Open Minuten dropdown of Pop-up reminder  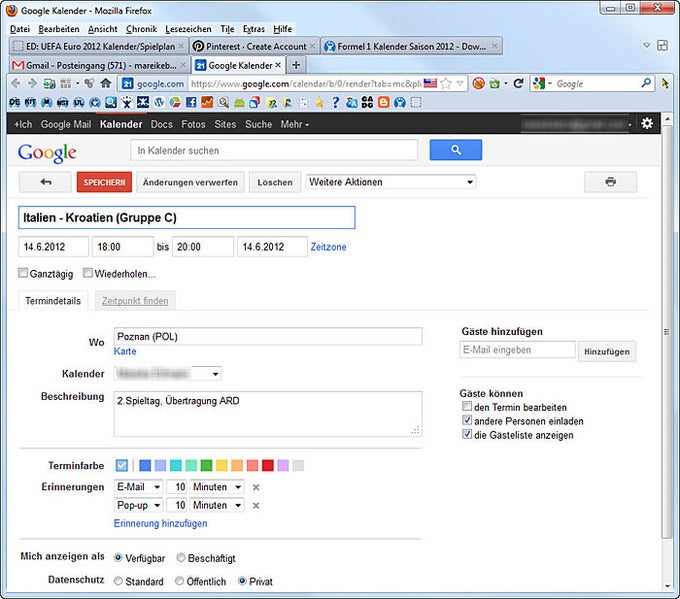(x=217, y=505)
